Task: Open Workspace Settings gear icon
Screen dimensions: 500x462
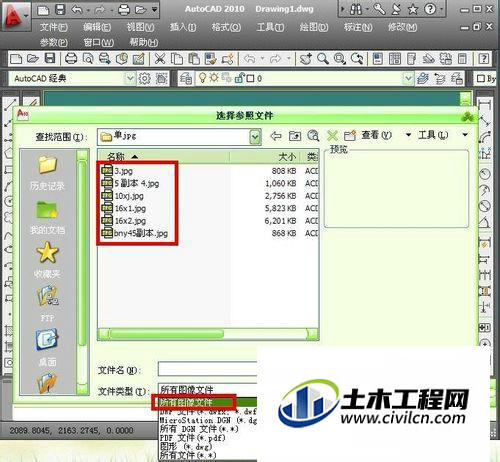Action: click(x=145, y=79)
